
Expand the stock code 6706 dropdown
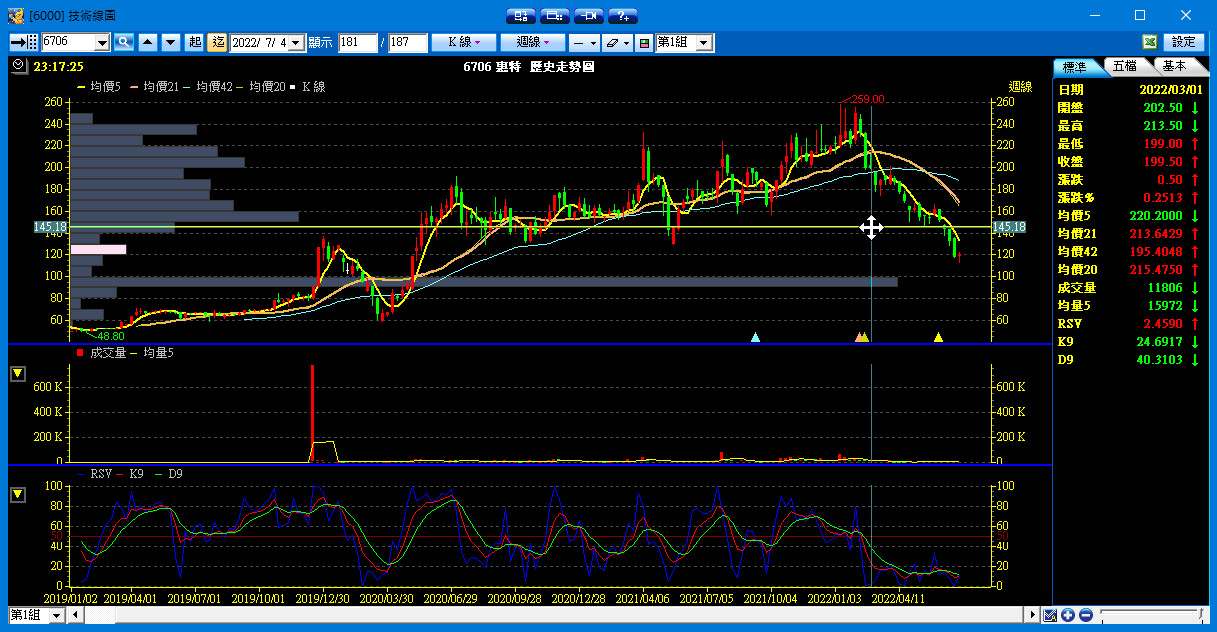(102, 42)
